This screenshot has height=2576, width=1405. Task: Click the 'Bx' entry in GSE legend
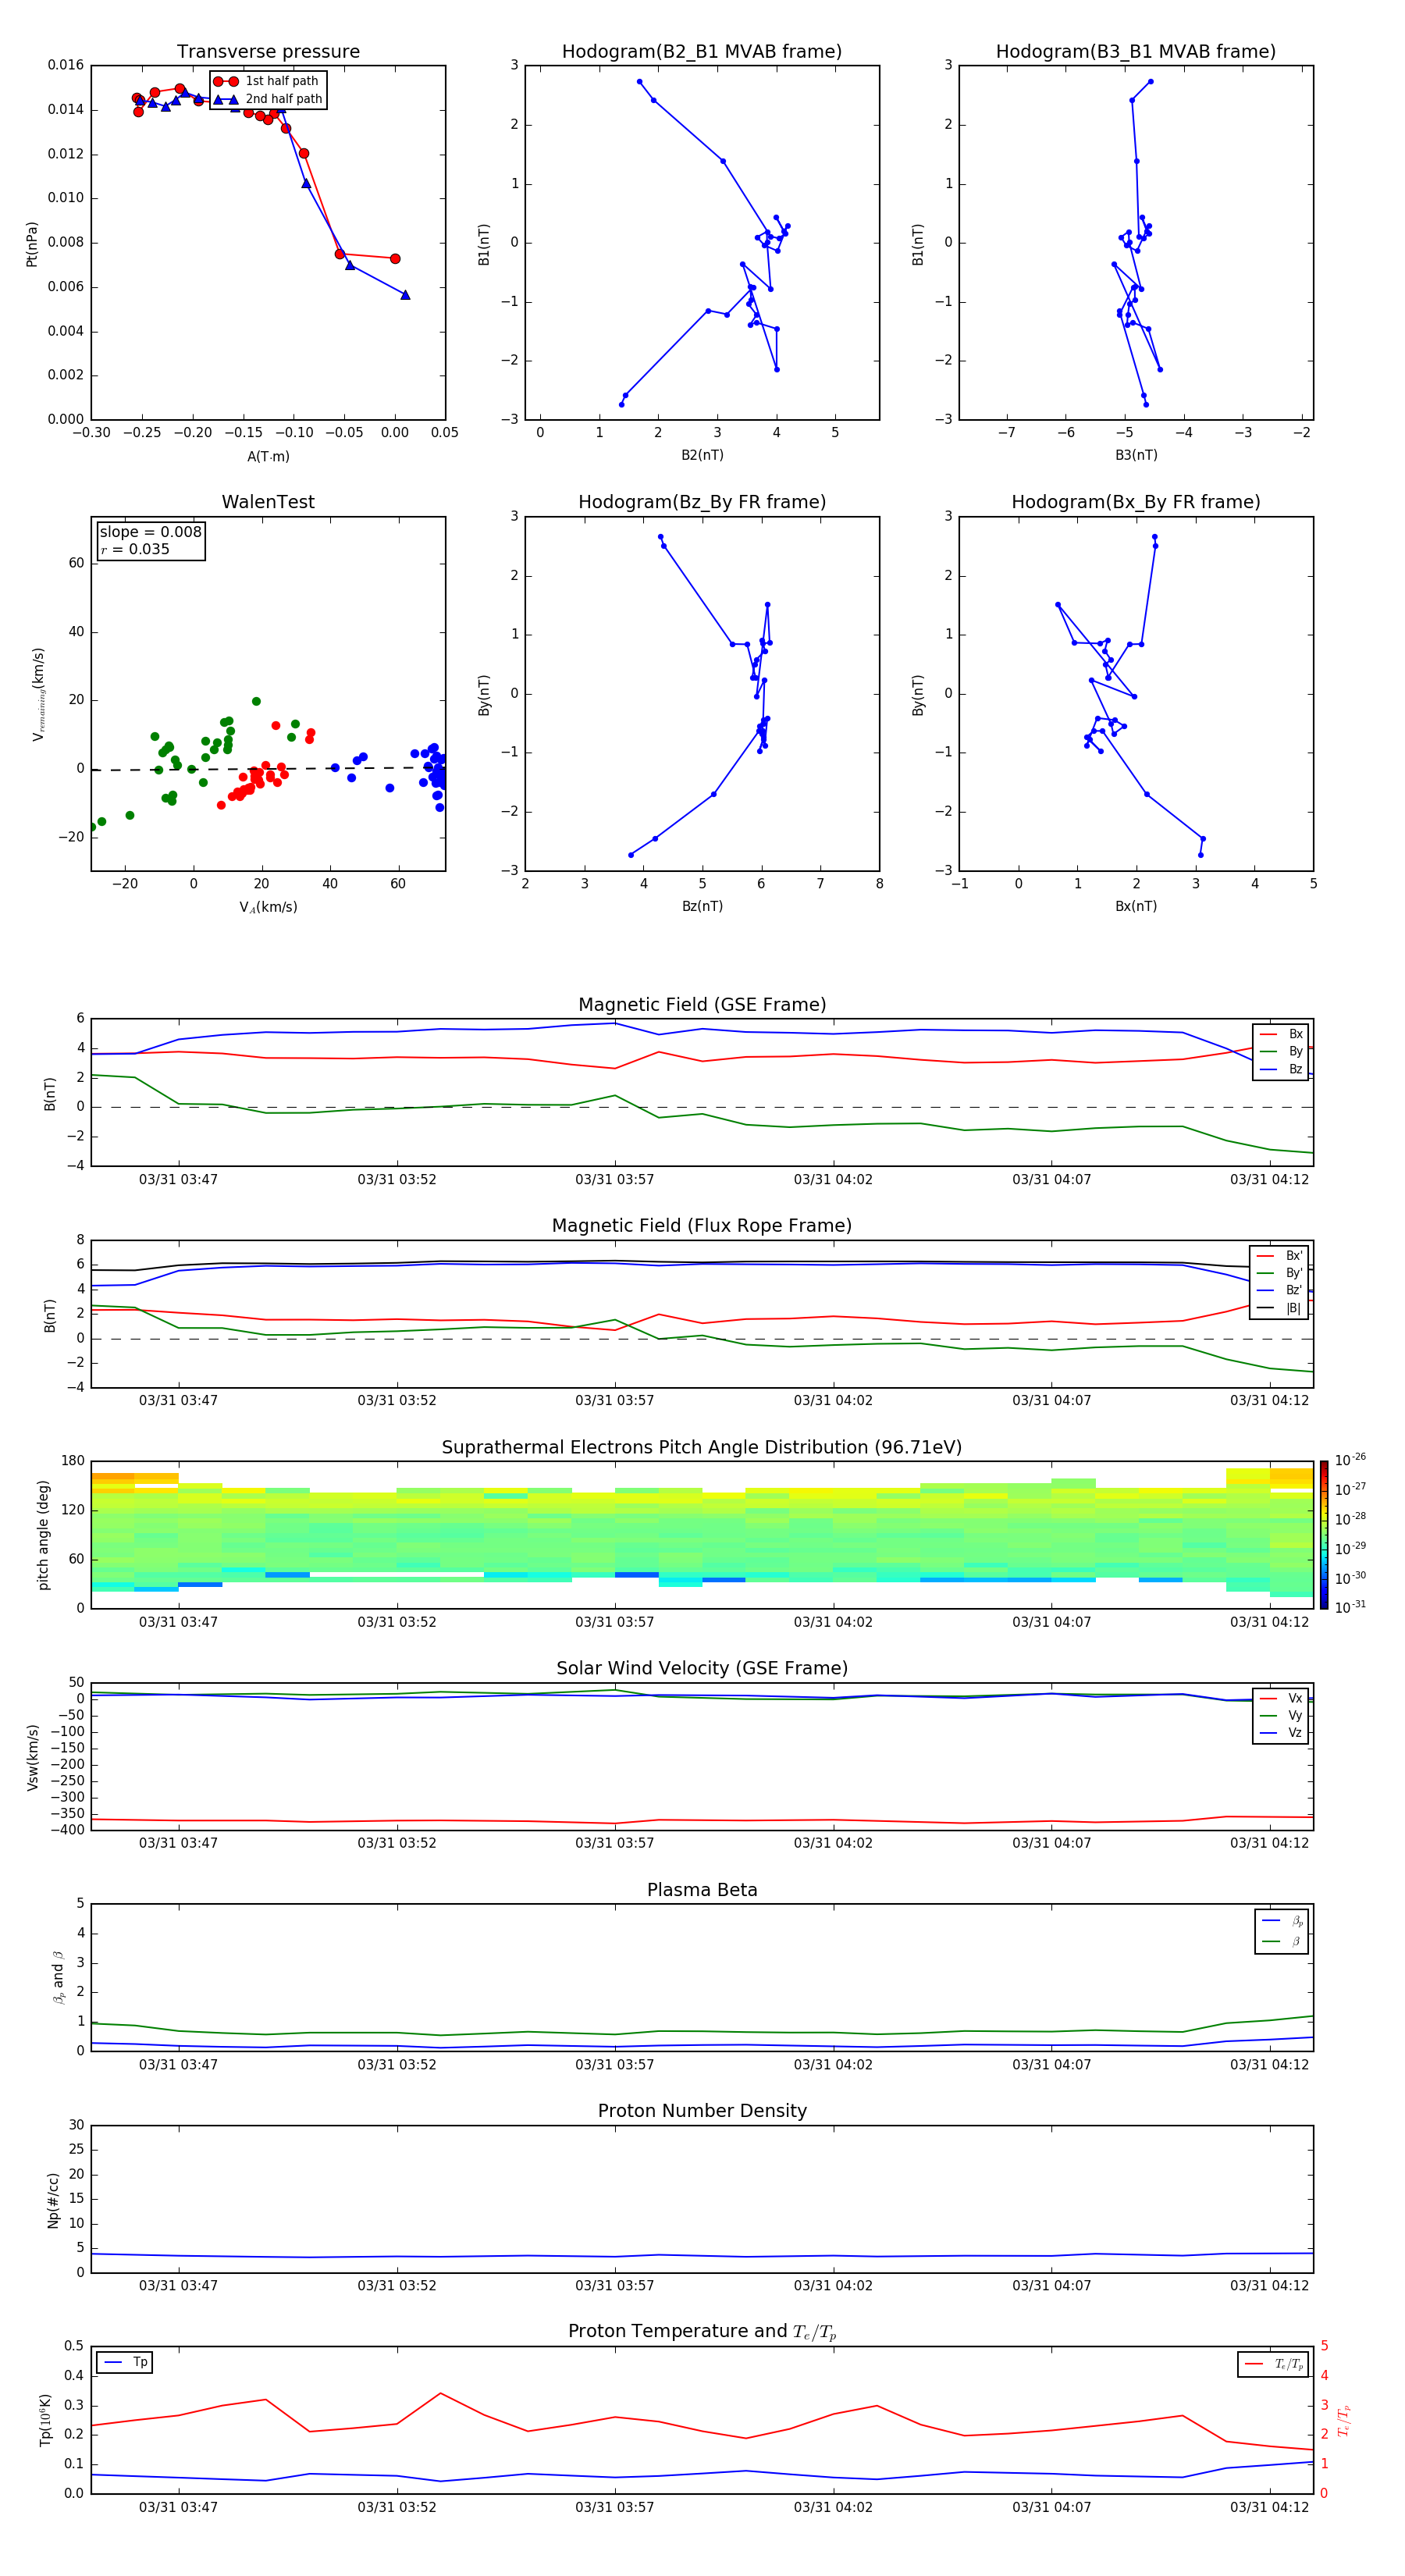pyautogui.click(x=1282, y=1034)
